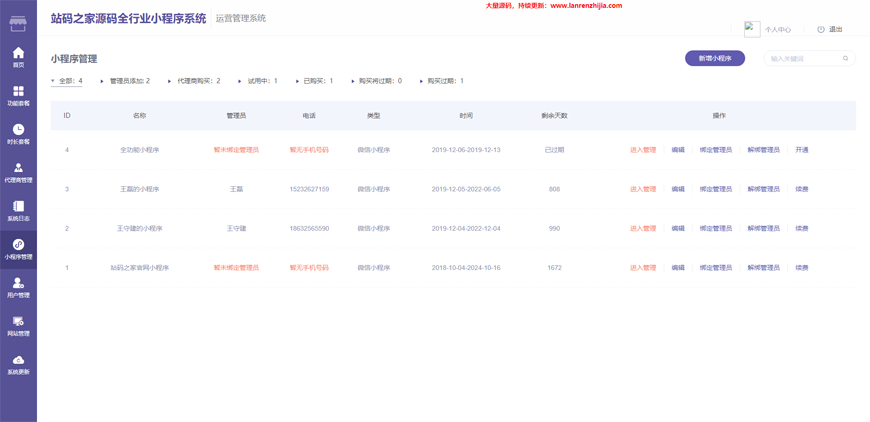870x422 pixels.
Task: Click 编辑 for 全功能小程序
Action: pyautogui.click(x=678, y=150)
